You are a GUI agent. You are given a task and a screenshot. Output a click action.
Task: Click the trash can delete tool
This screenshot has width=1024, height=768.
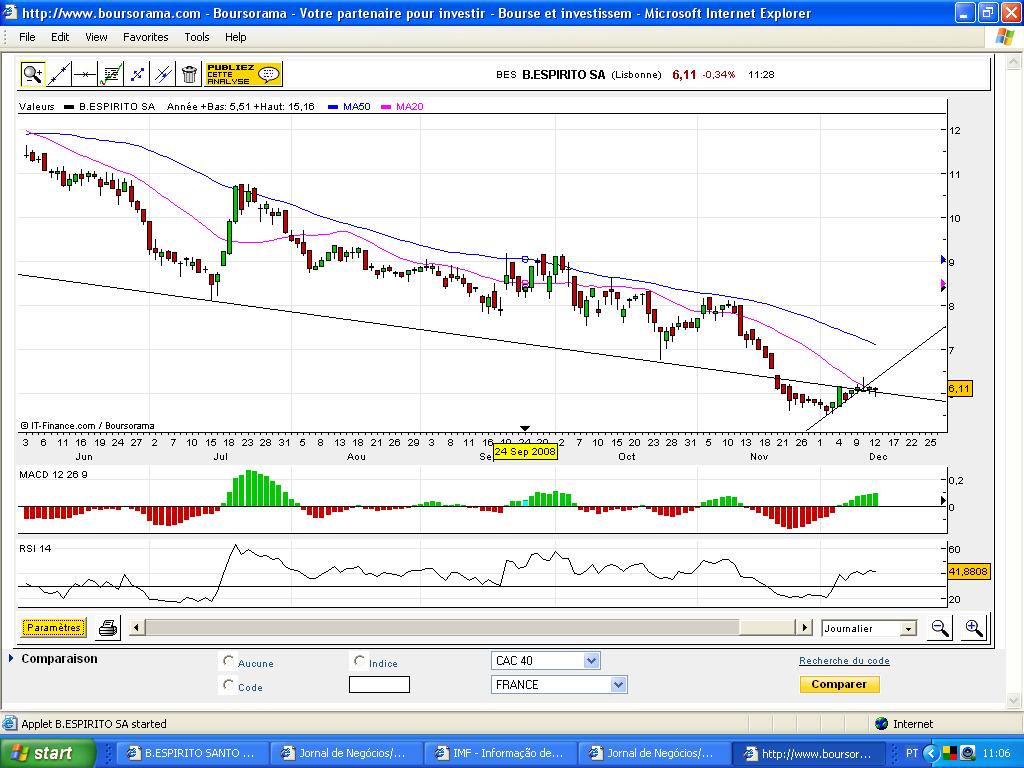189,74
